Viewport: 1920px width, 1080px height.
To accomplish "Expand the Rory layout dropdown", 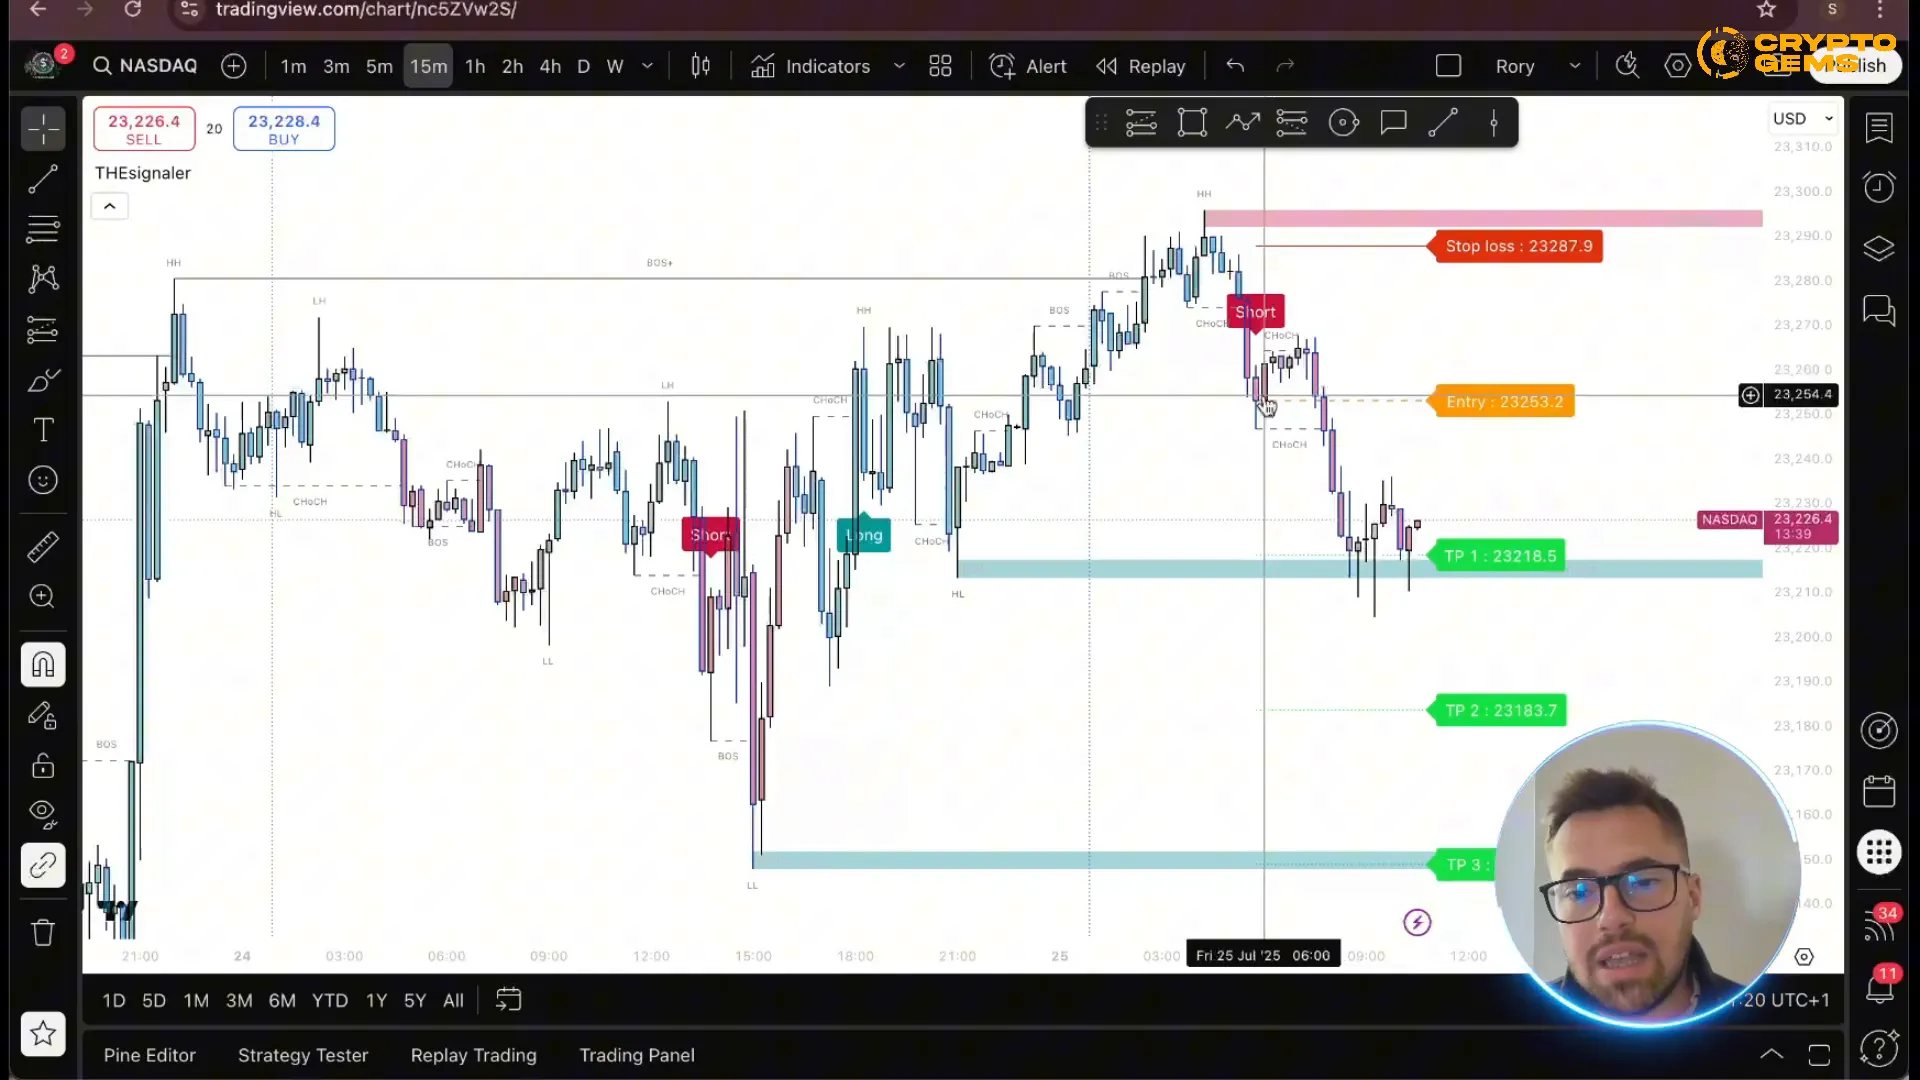I will 1575,66.
